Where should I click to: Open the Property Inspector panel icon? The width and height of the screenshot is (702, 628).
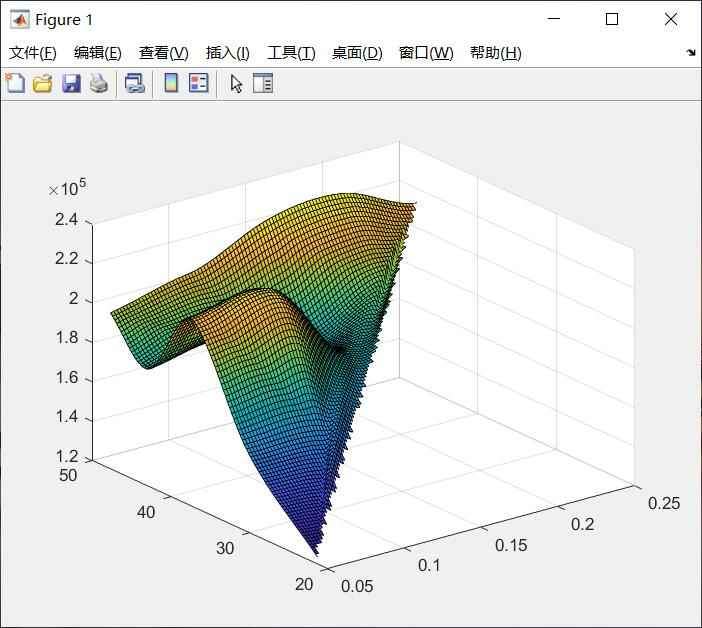tap(263, 84)
